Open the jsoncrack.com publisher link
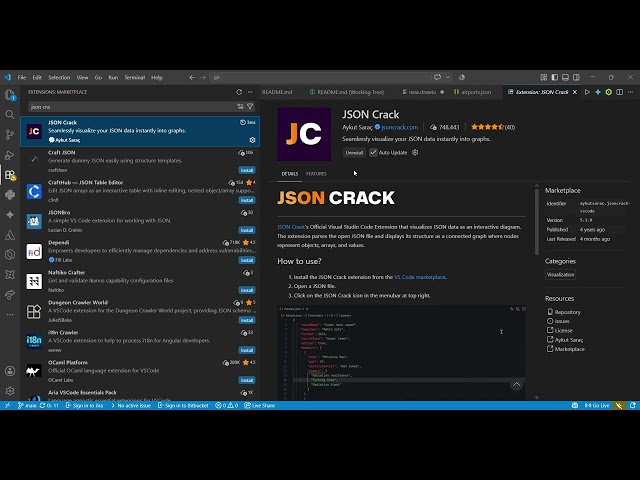Screen dimensions: 640x480 click(400, 127)
